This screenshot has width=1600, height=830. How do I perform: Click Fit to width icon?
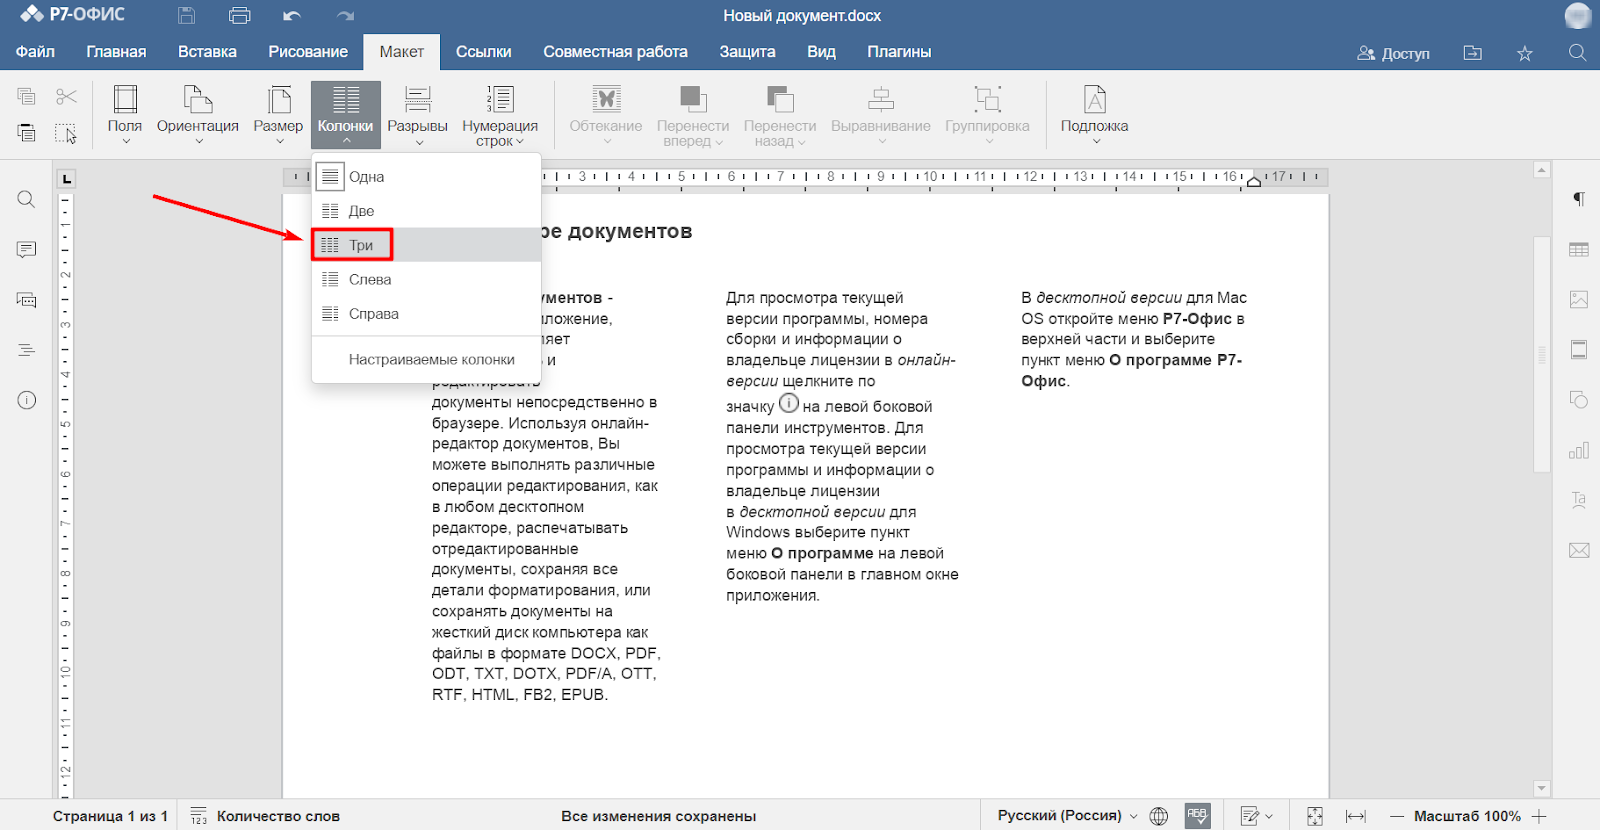(1356, 816)
